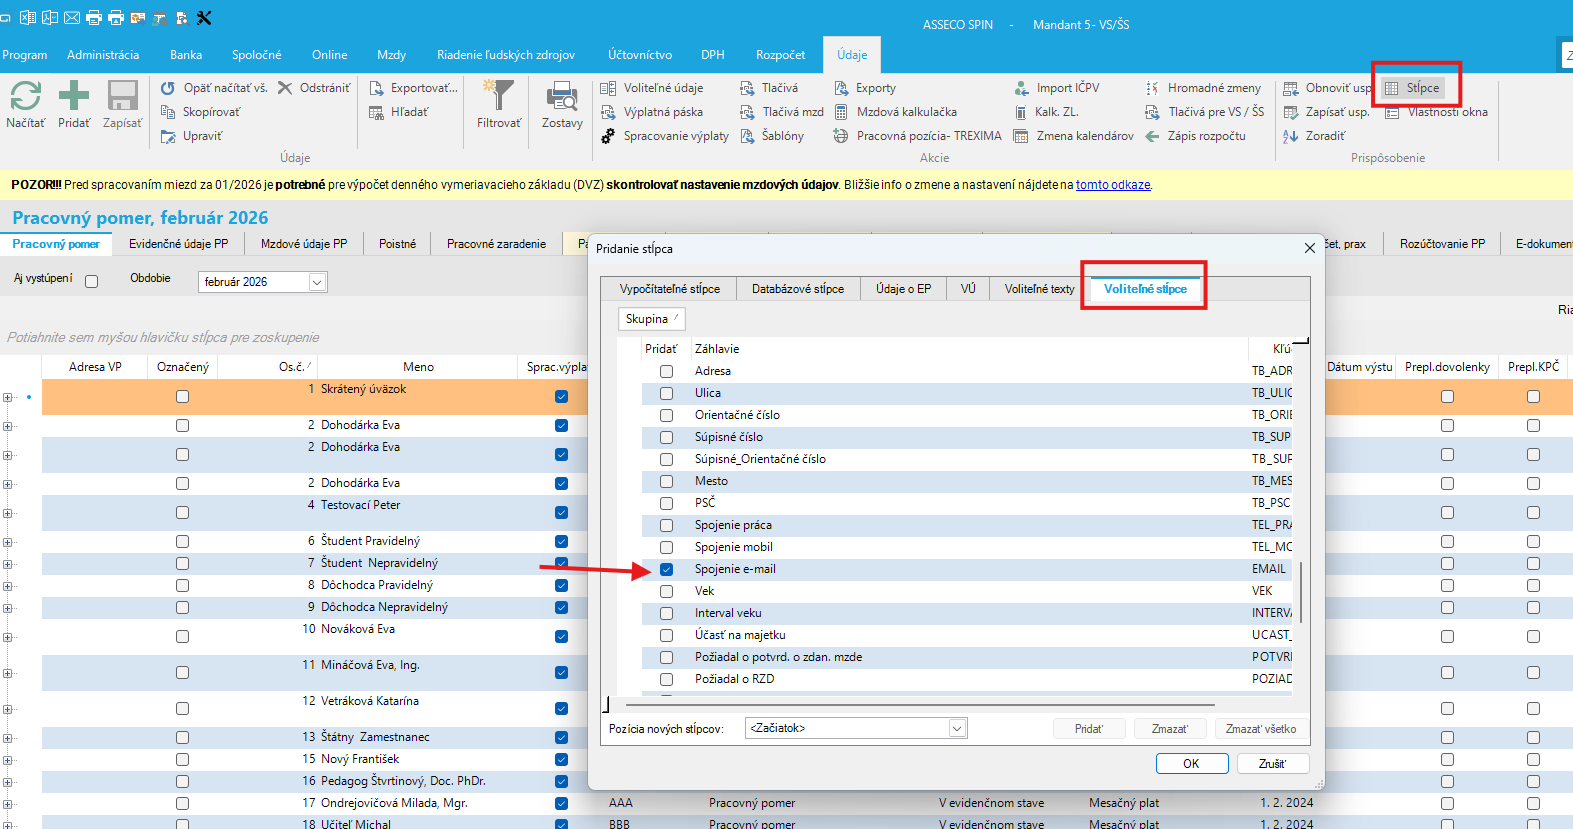Switch to Databázové stĺpce tab
1573x829 pixels.
(797, 289)
